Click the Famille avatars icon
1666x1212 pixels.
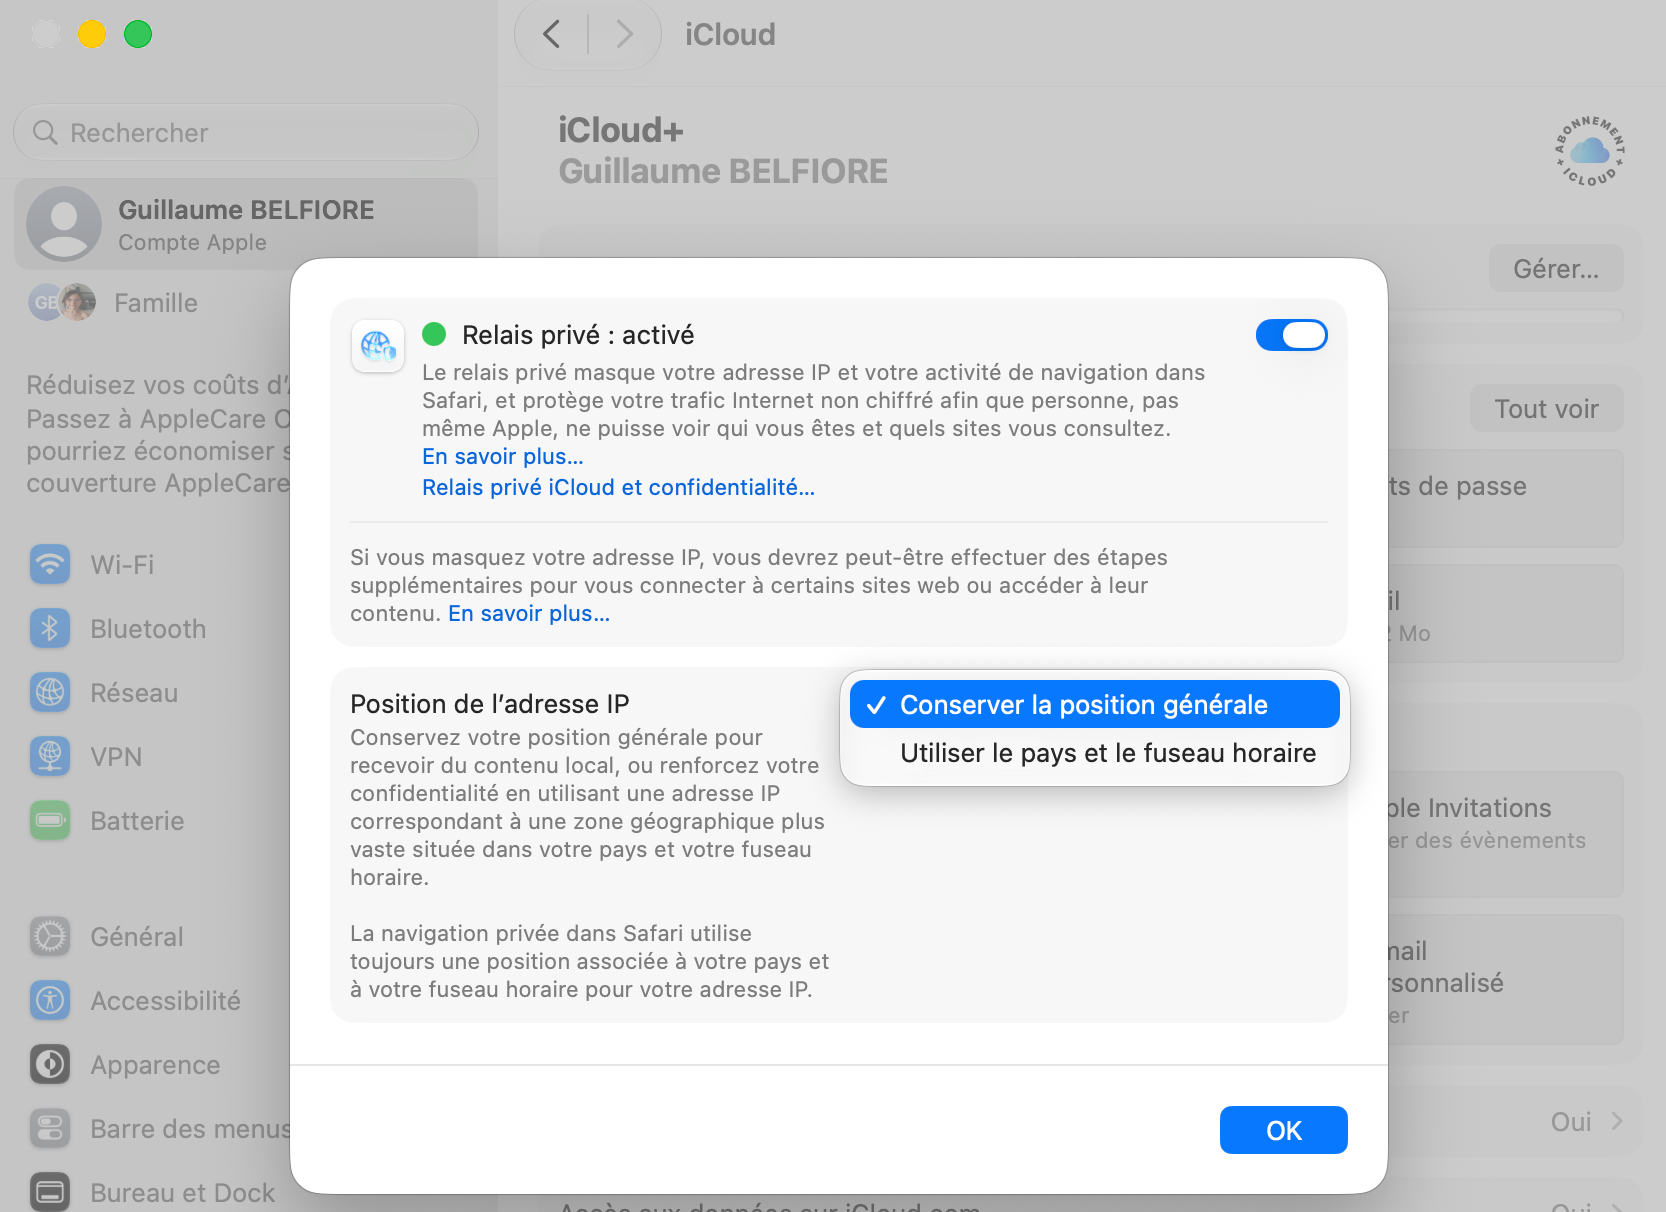click(62, 302)
